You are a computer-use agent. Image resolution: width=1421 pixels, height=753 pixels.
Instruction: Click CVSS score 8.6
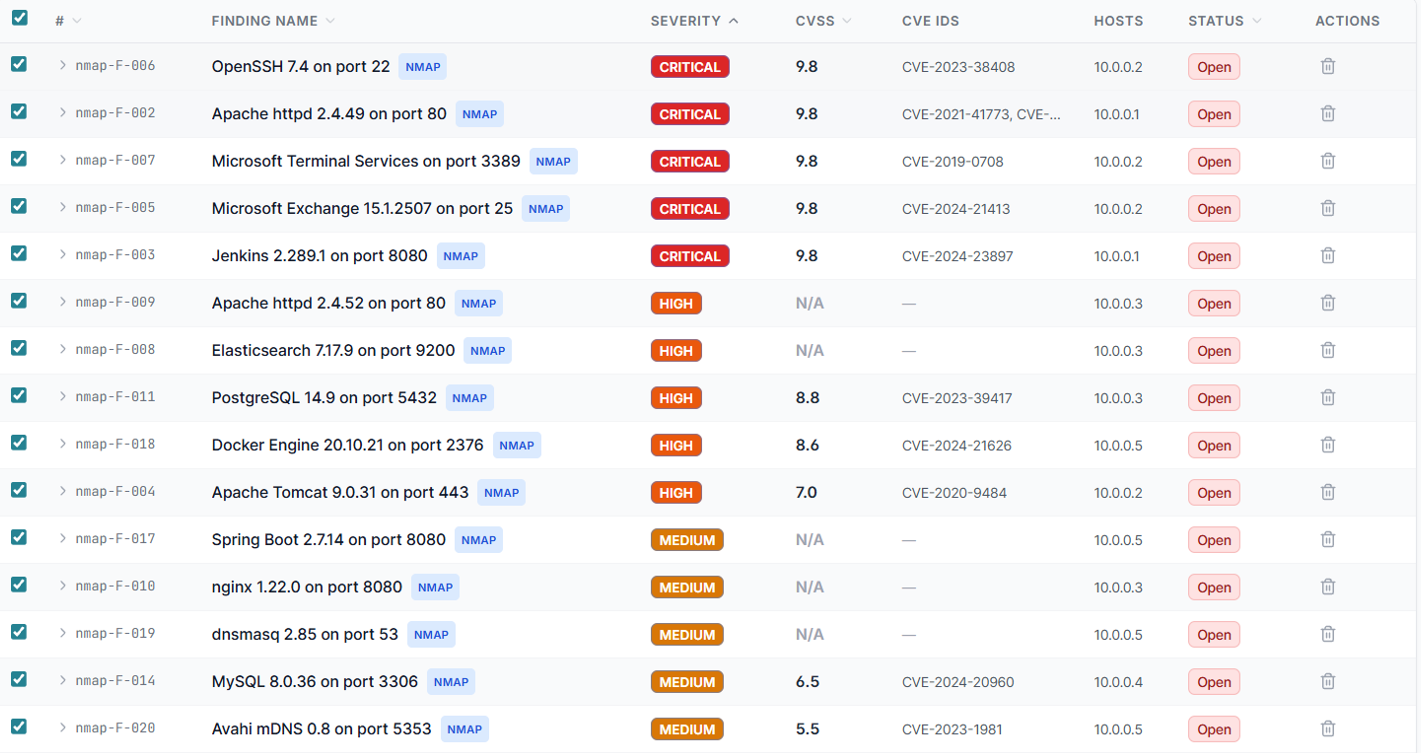807,445
